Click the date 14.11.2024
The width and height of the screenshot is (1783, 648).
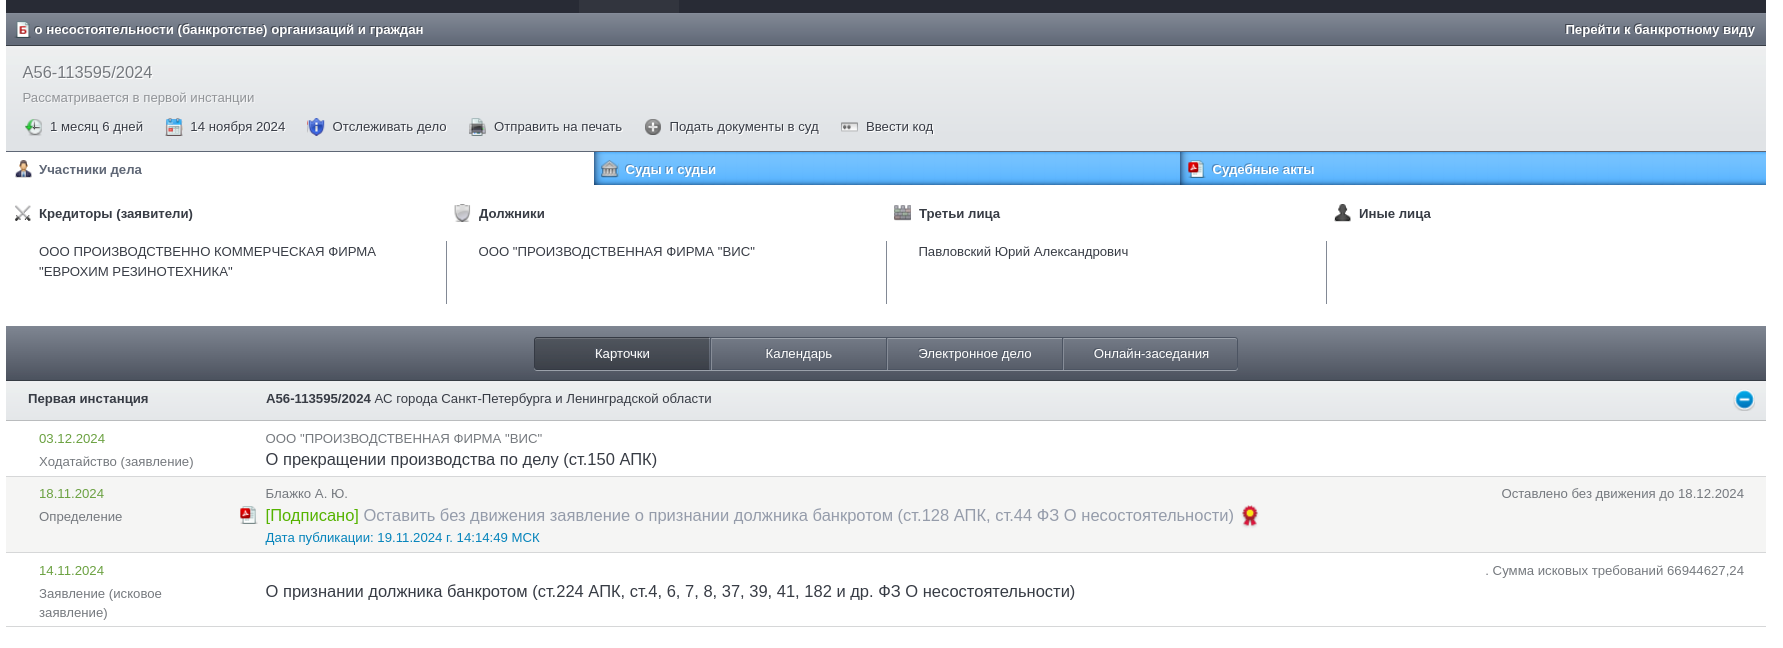coord(72,571)
